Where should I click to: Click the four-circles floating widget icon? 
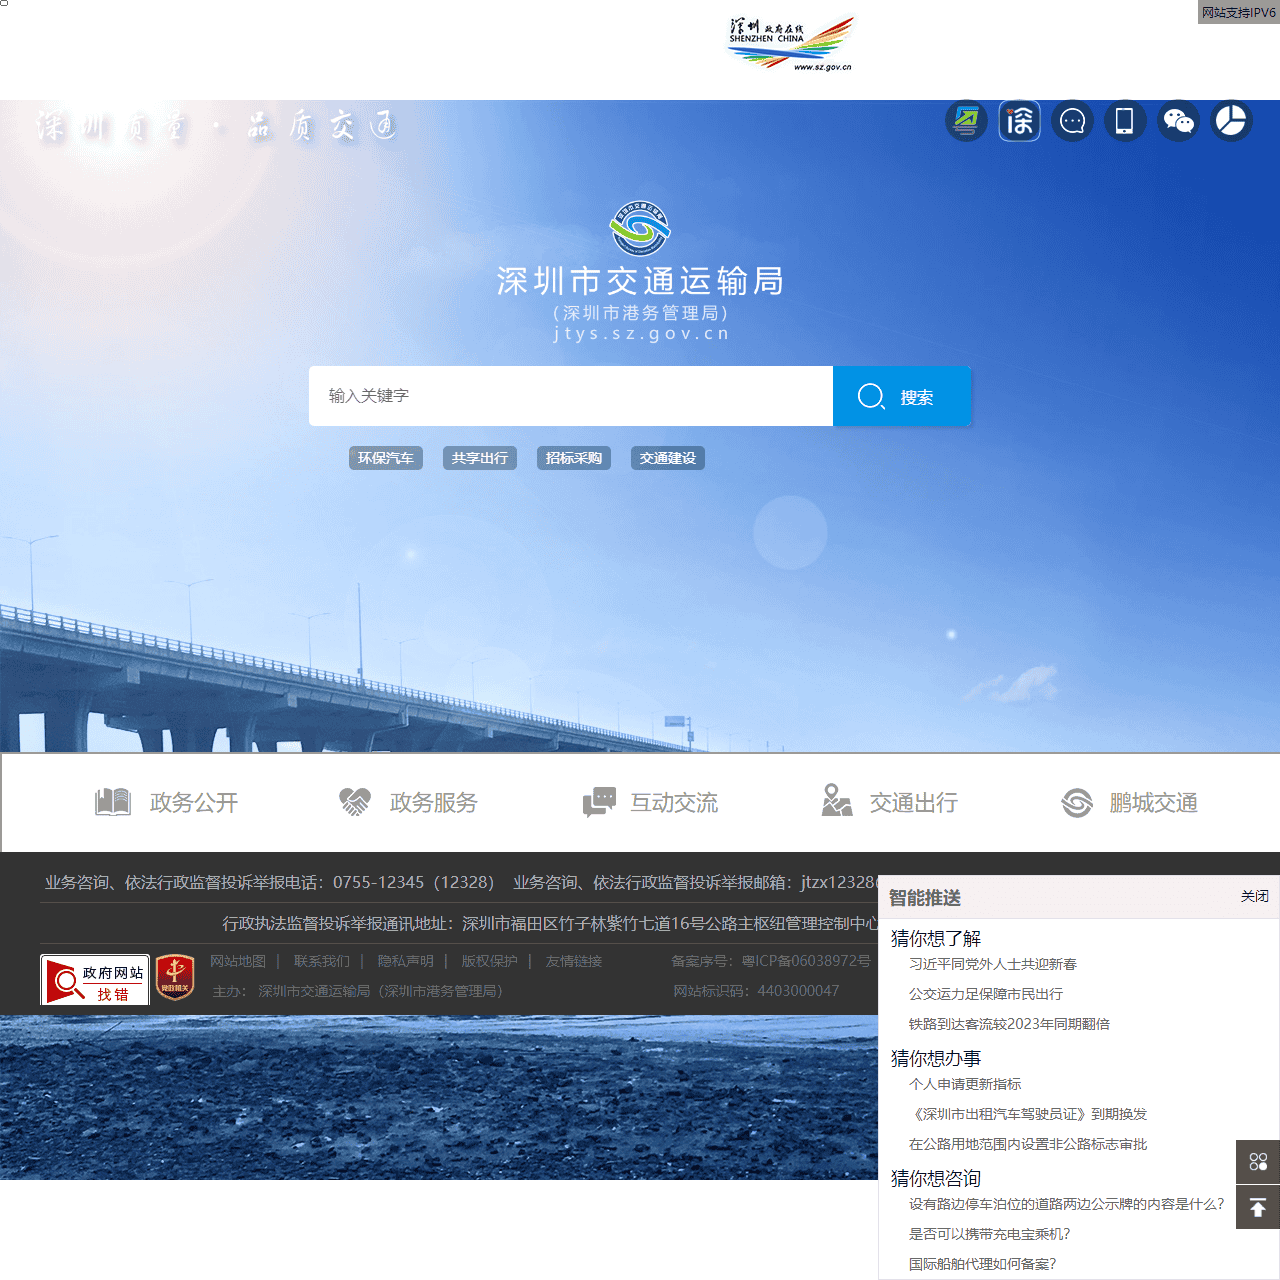[1258, 1161]
